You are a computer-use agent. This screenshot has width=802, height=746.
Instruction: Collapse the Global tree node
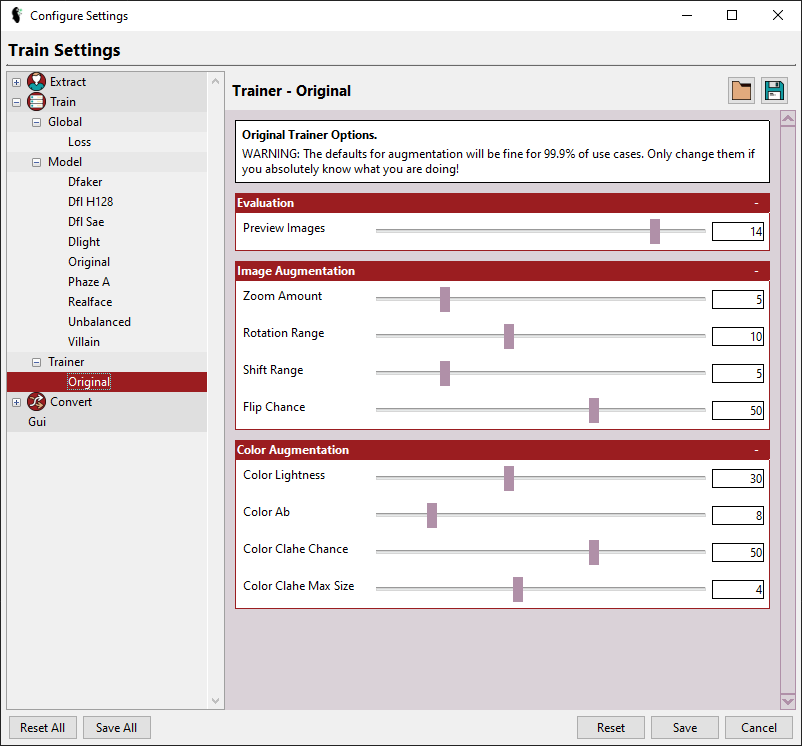click(37, 122)
